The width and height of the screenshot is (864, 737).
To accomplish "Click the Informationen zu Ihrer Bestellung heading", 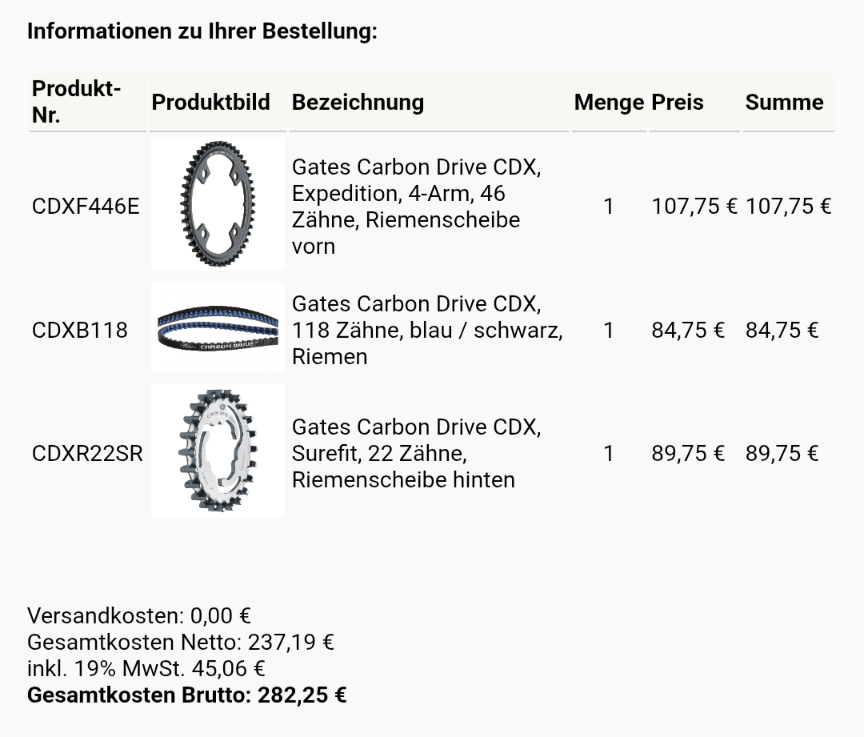I will [202, 31].
